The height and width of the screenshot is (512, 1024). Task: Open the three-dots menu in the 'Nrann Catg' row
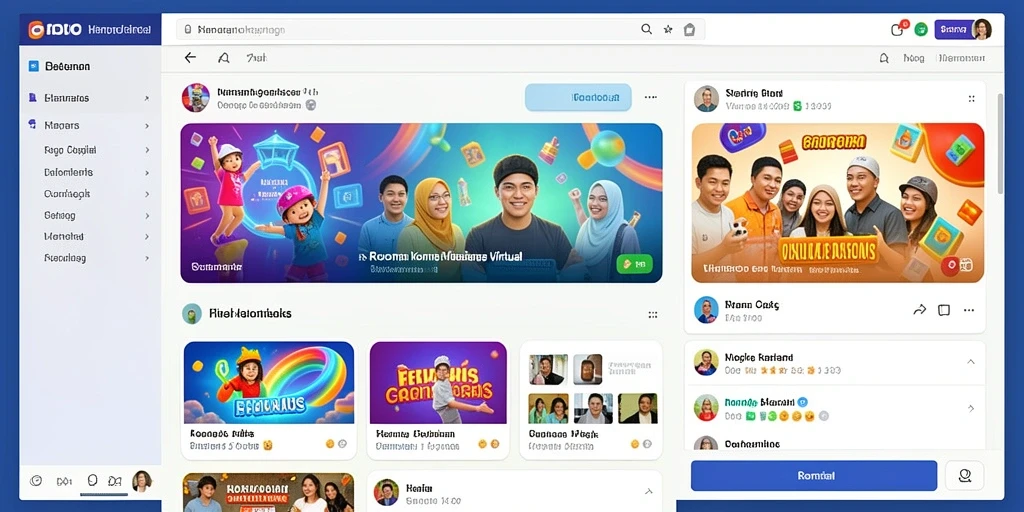pos(968,310)
